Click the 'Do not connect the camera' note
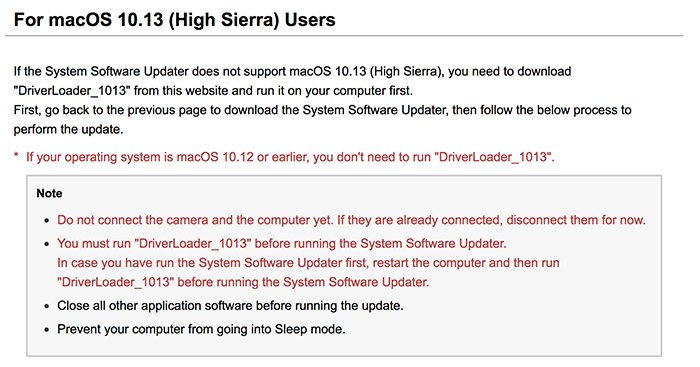 coord(351,220)
